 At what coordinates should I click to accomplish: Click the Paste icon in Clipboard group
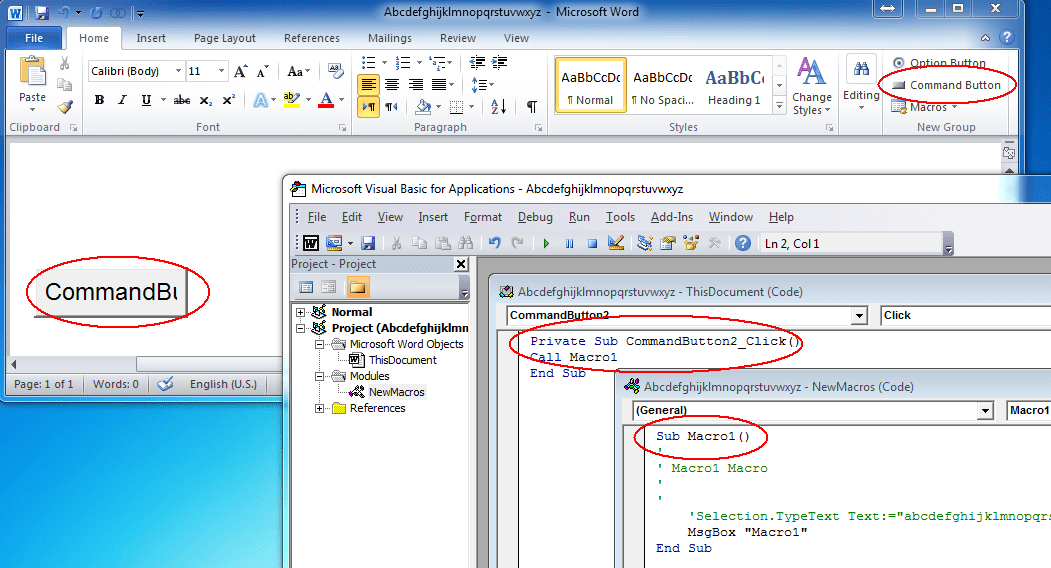coord(32,72)
